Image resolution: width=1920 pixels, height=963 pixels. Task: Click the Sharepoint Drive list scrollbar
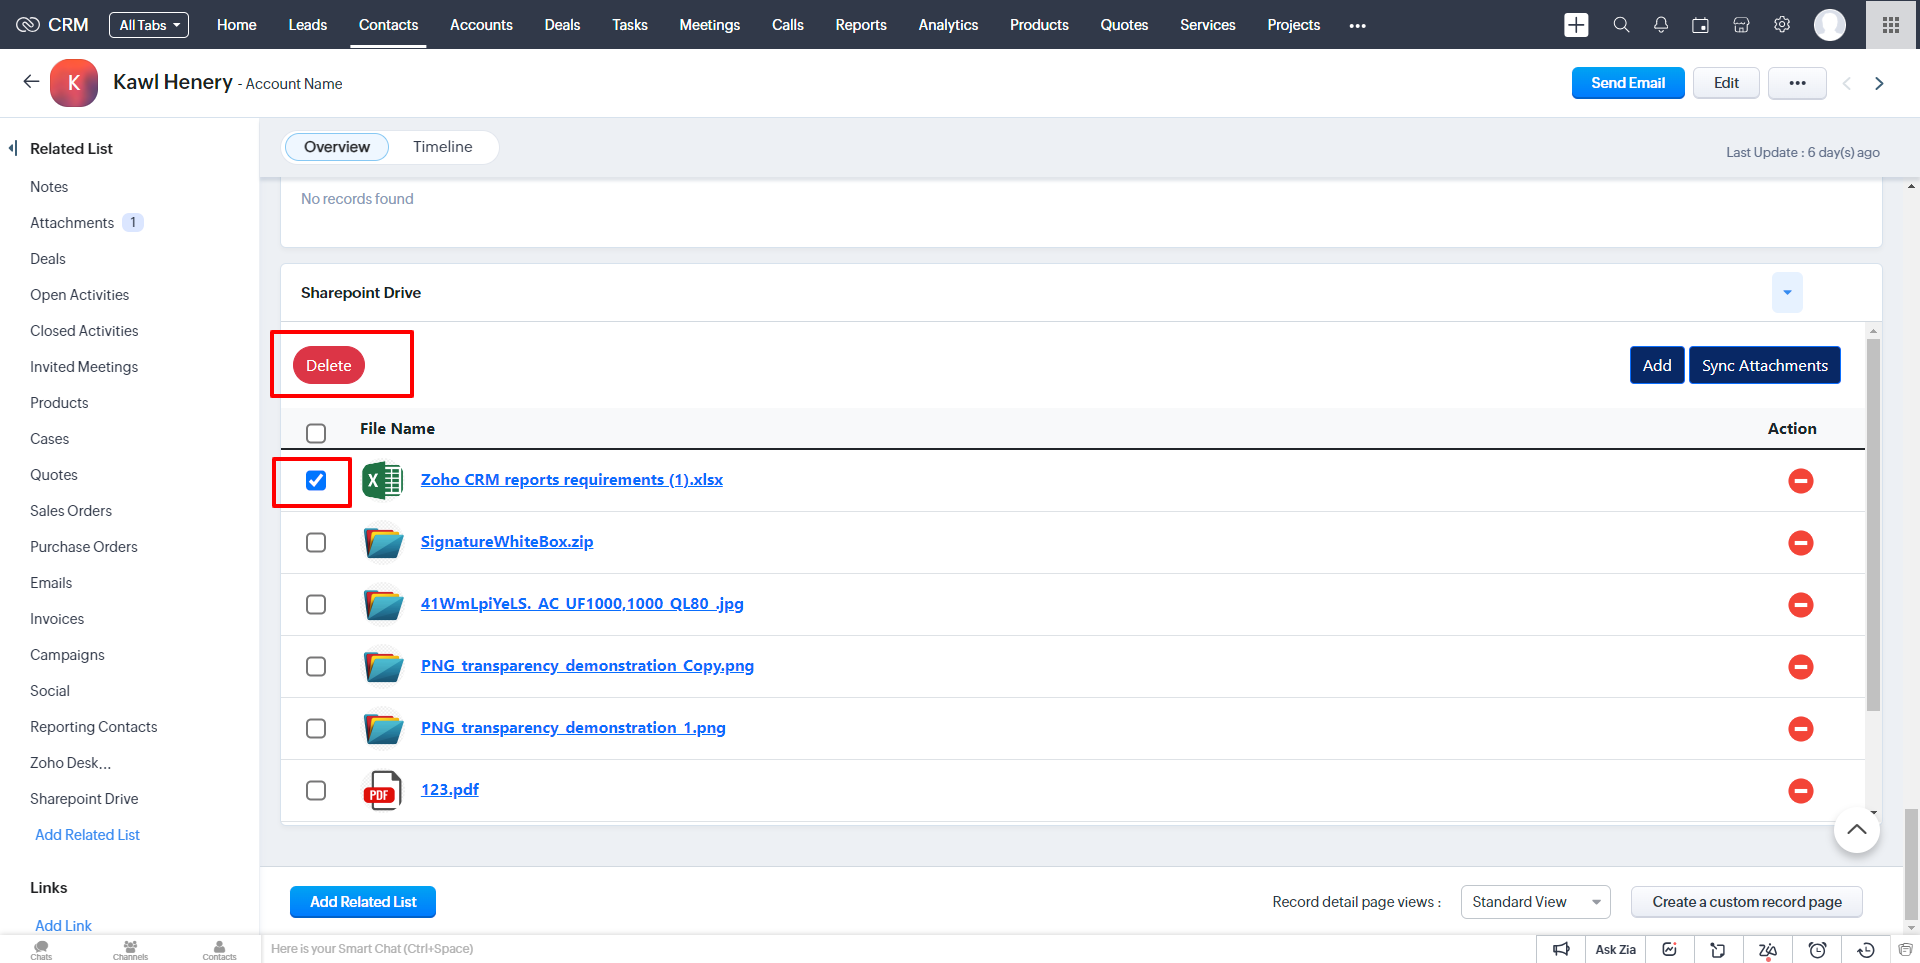(x=1873, y=525)
